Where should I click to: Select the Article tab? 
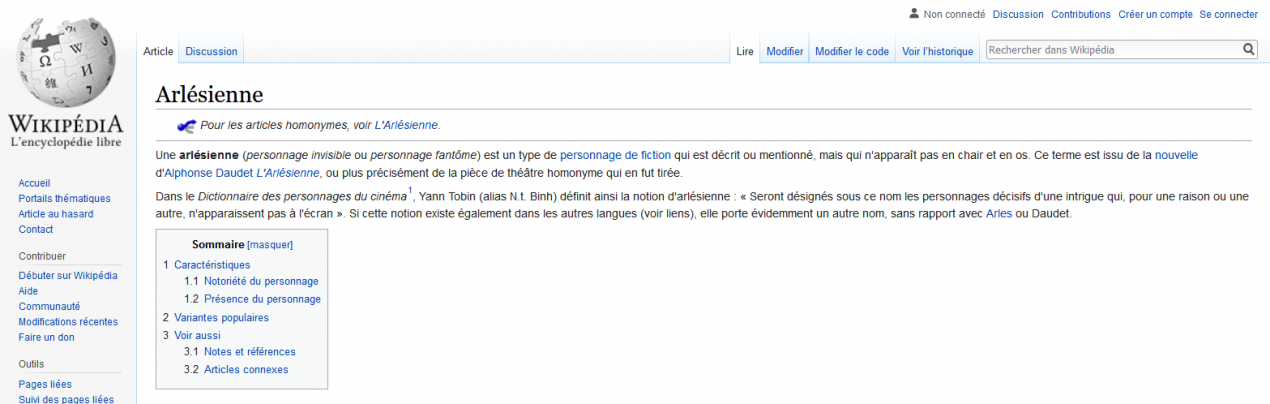pos(158,51)
